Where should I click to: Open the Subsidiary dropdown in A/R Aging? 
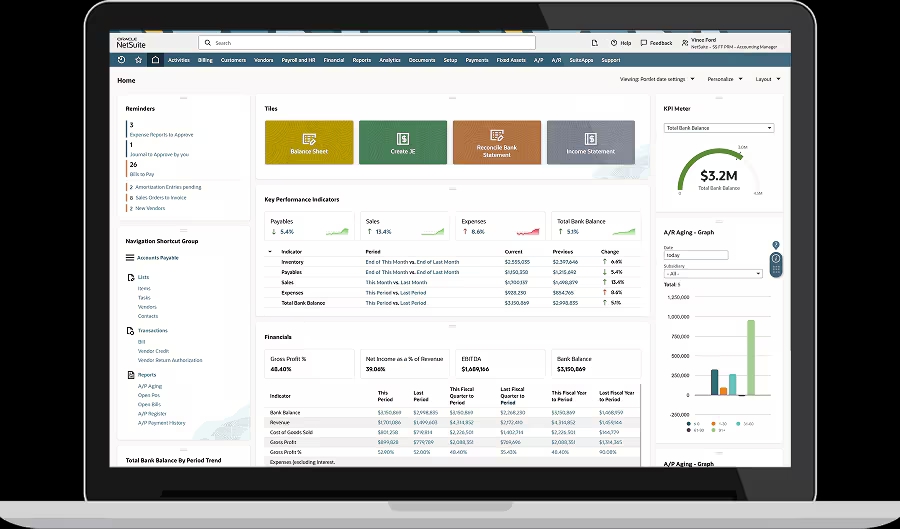pos(713,273)
